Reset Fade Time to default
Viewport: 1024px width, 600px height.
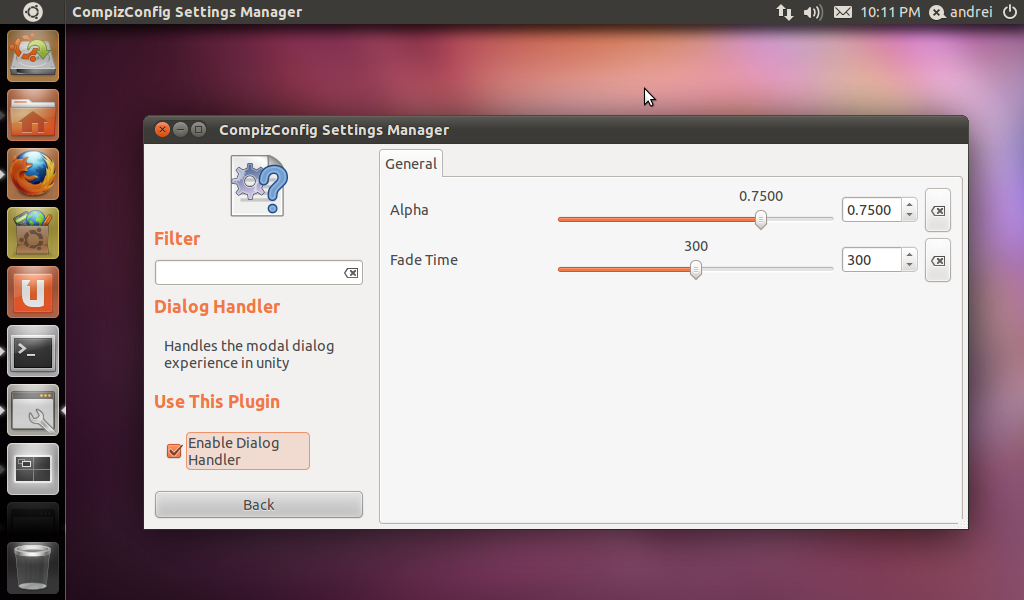[938, 261]
